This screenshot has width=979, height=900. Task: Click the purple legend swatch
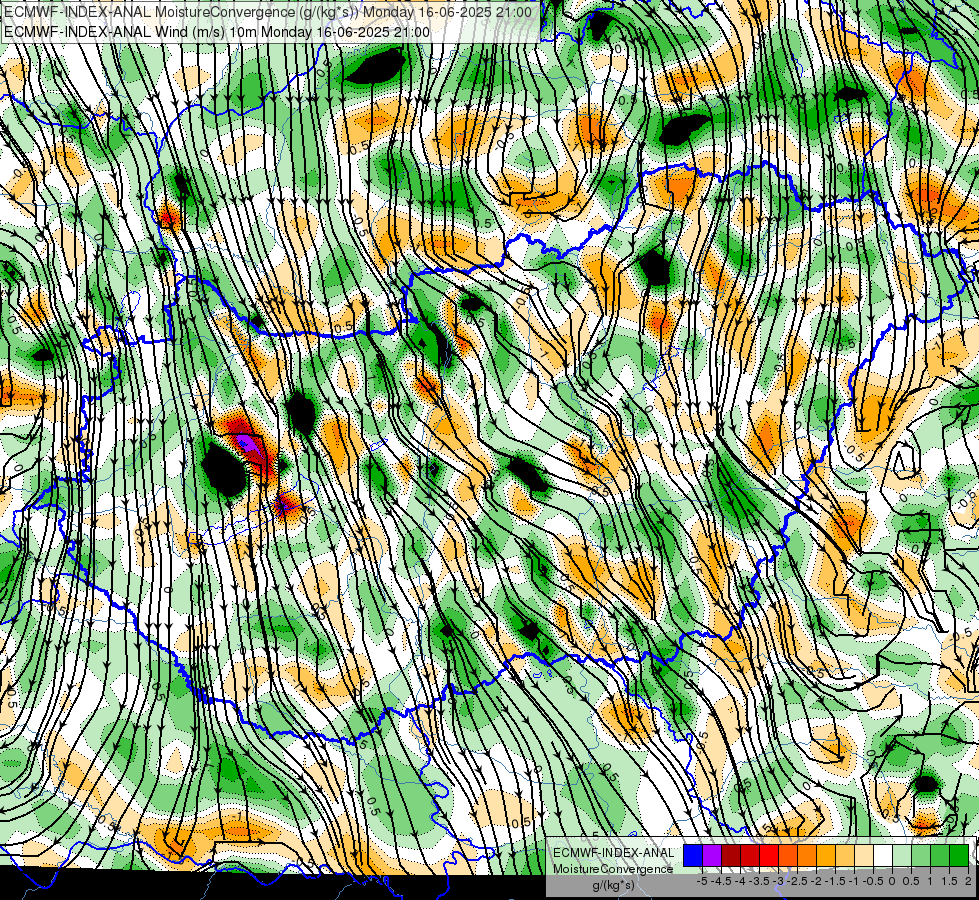pos(712,856)
